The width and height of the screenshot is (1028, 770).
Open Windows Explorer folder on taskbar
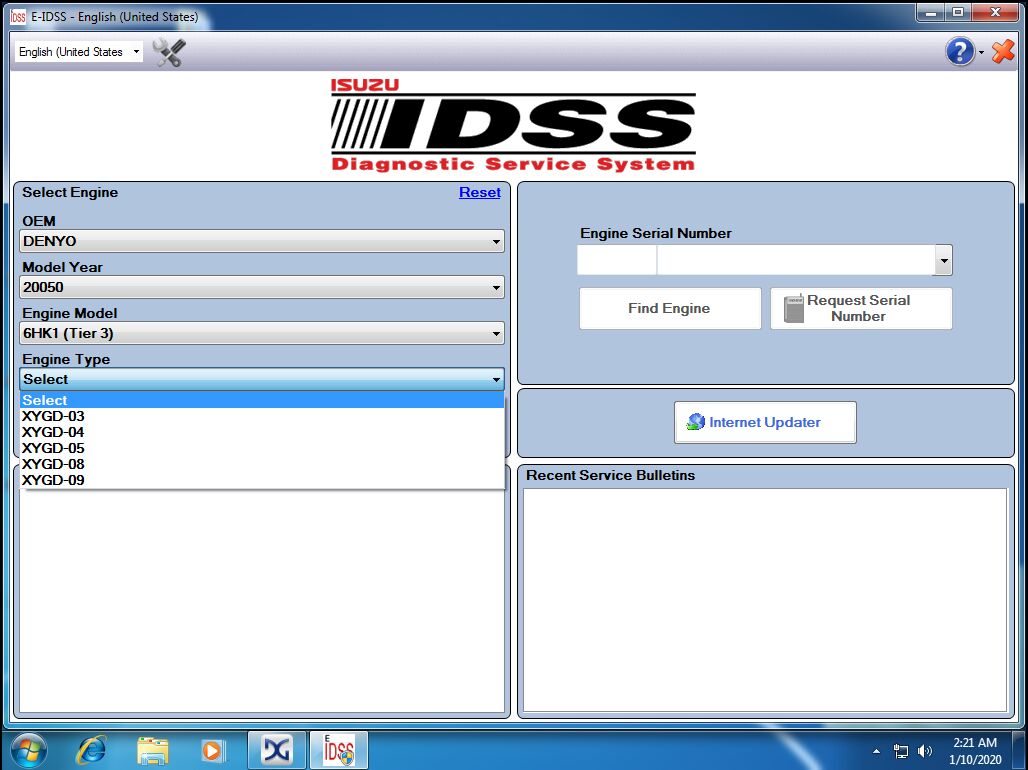point(152,750)
